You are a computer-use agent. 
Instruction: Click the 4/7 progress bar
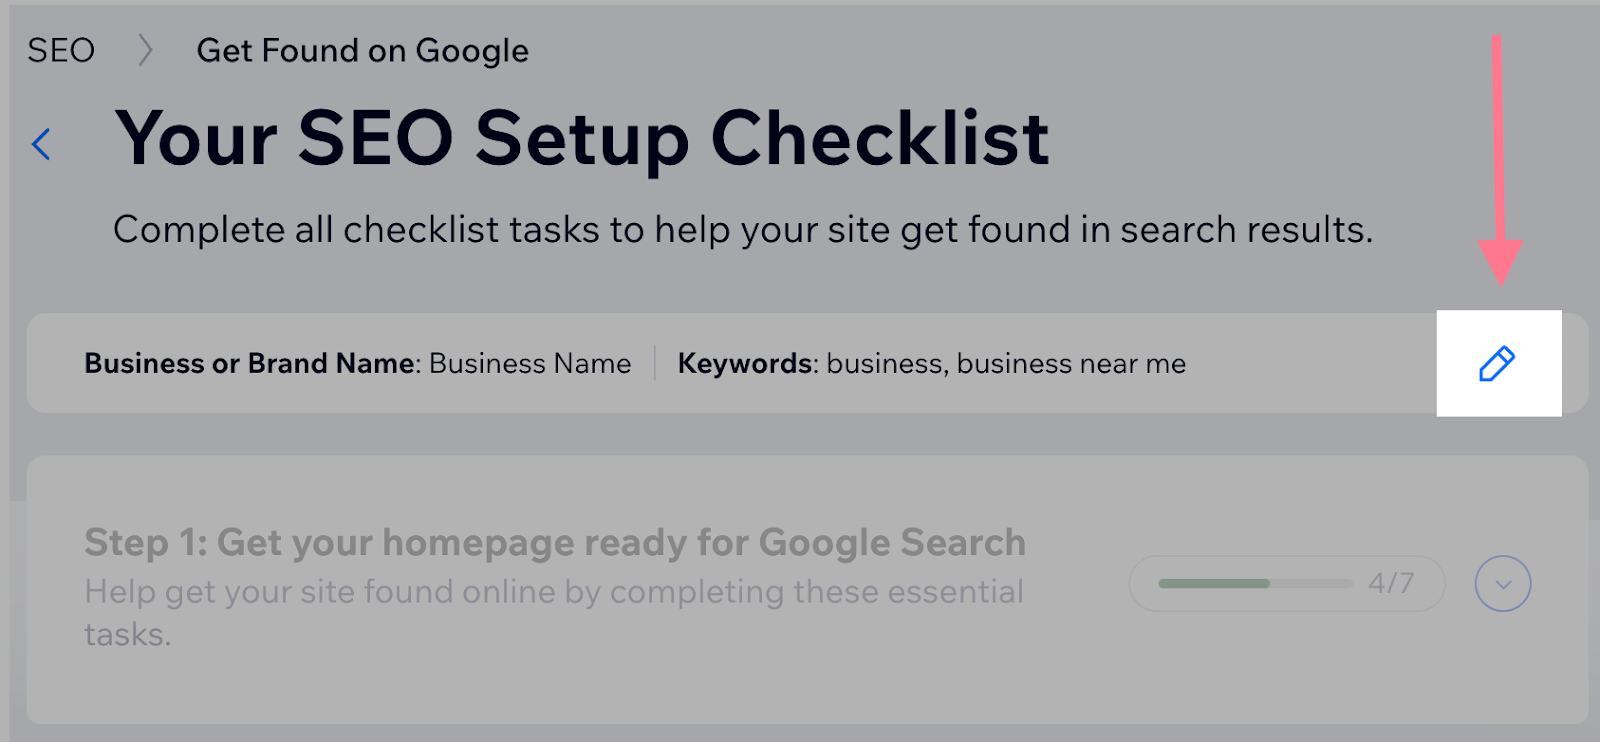pos(1286,583)
